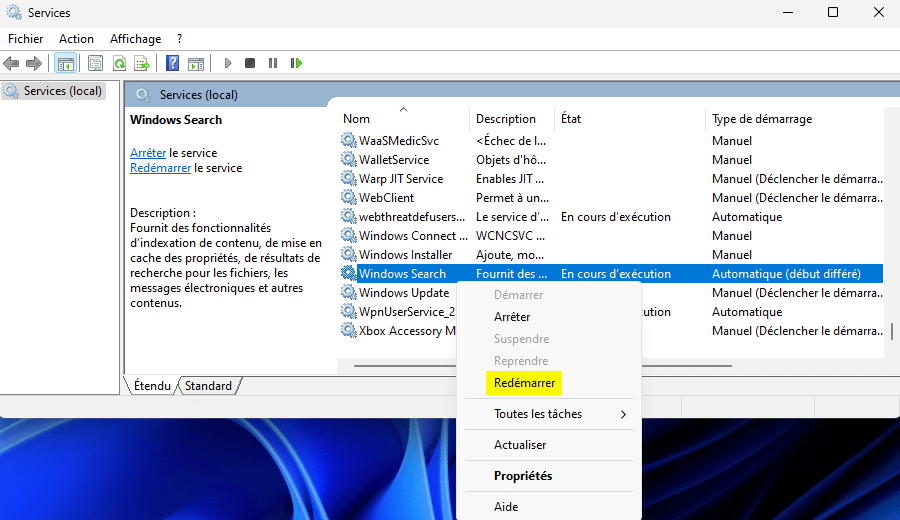This screenshot has width=900, height=520.
Task: Click the gear icon beside WalletService
Action: 348,159
